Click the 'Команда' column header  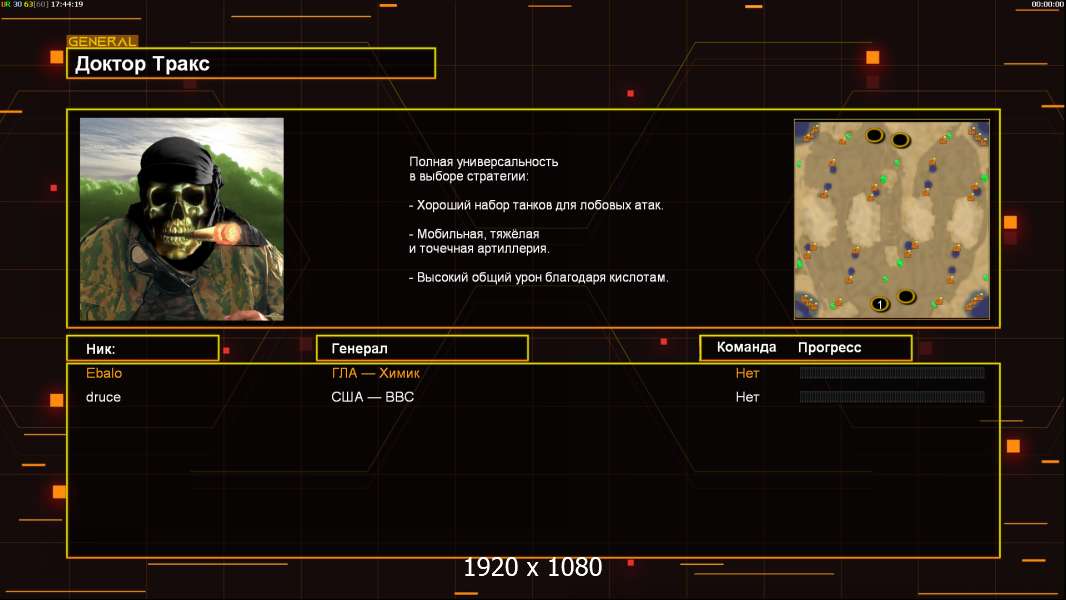746,347
